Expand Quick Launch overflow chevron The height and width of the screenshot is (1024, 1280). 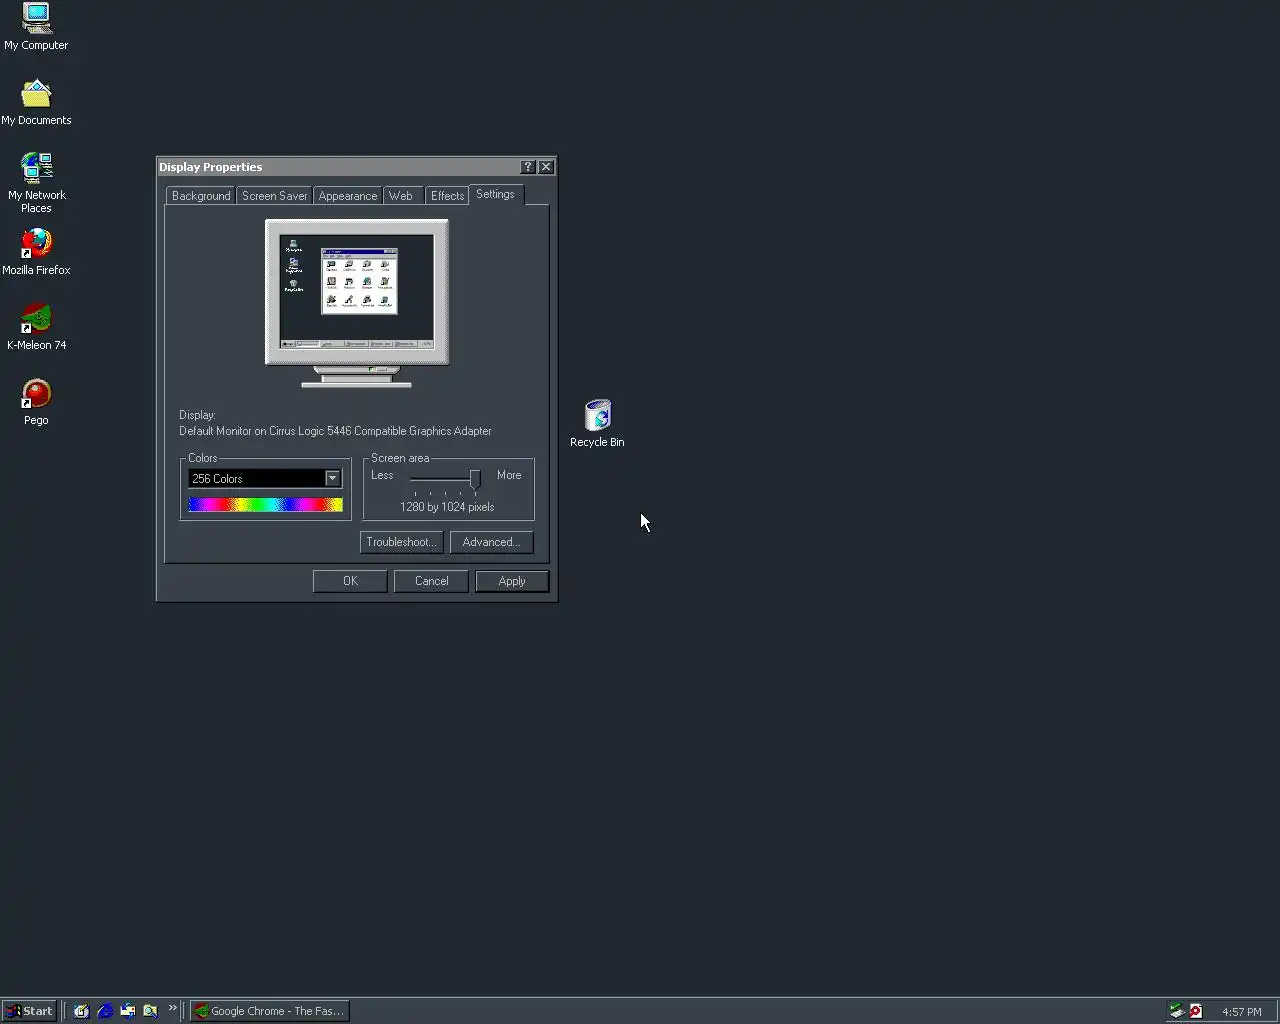pyautogui.click(x=172, y=1008)
